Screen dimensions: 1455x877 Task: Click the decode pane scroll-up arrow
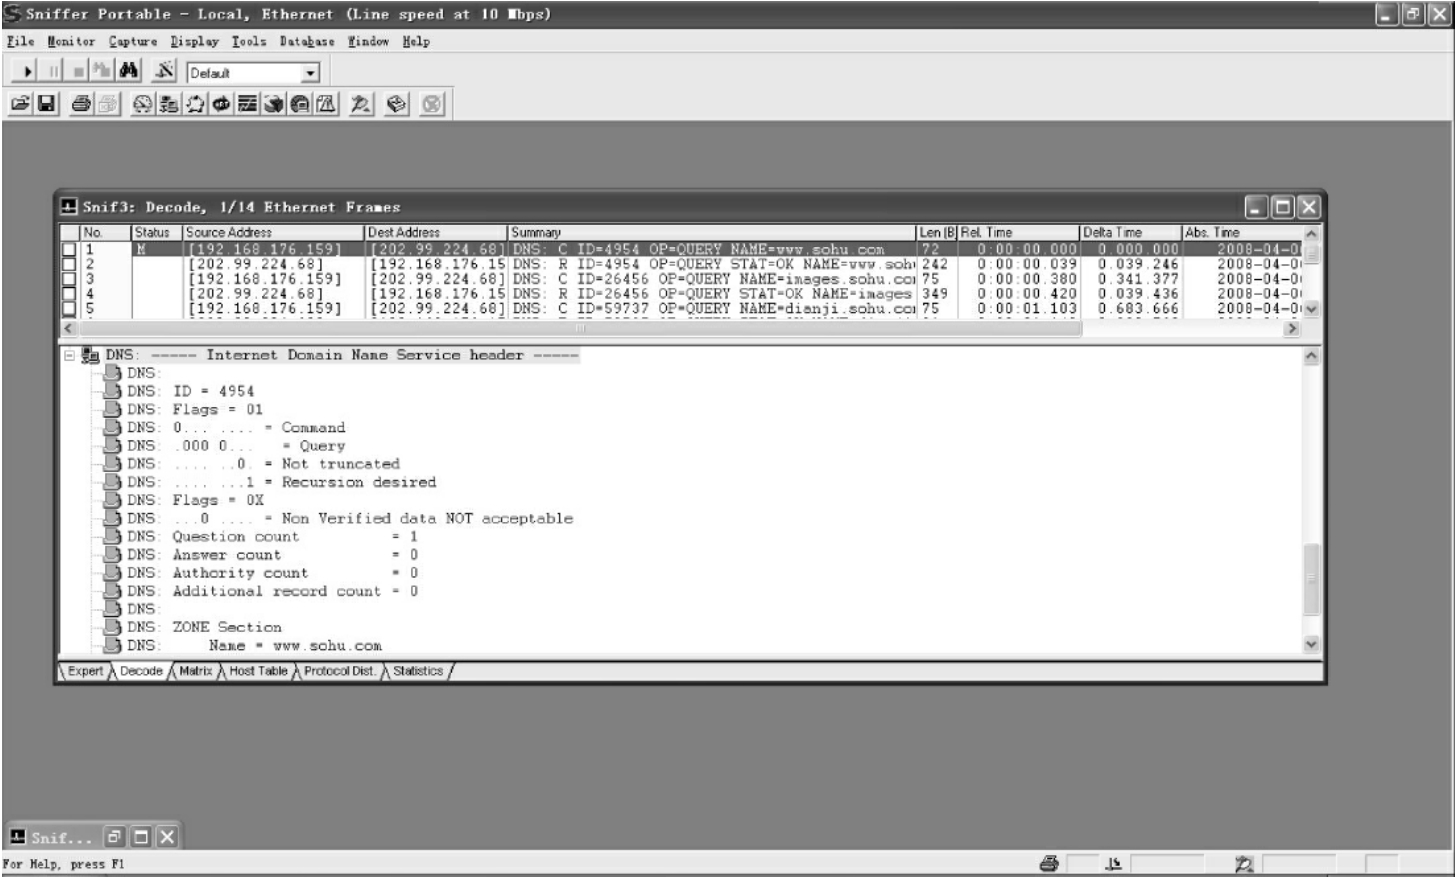click(x=1311, y=355)
